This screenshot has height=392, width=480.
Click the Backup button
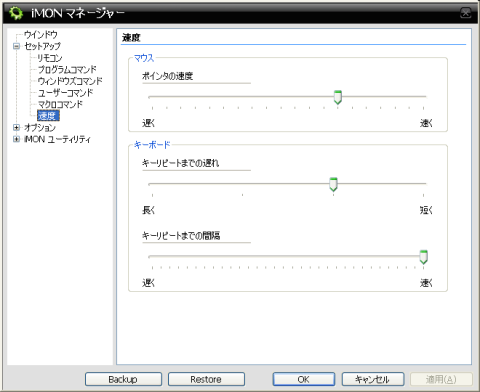[123, 379]
